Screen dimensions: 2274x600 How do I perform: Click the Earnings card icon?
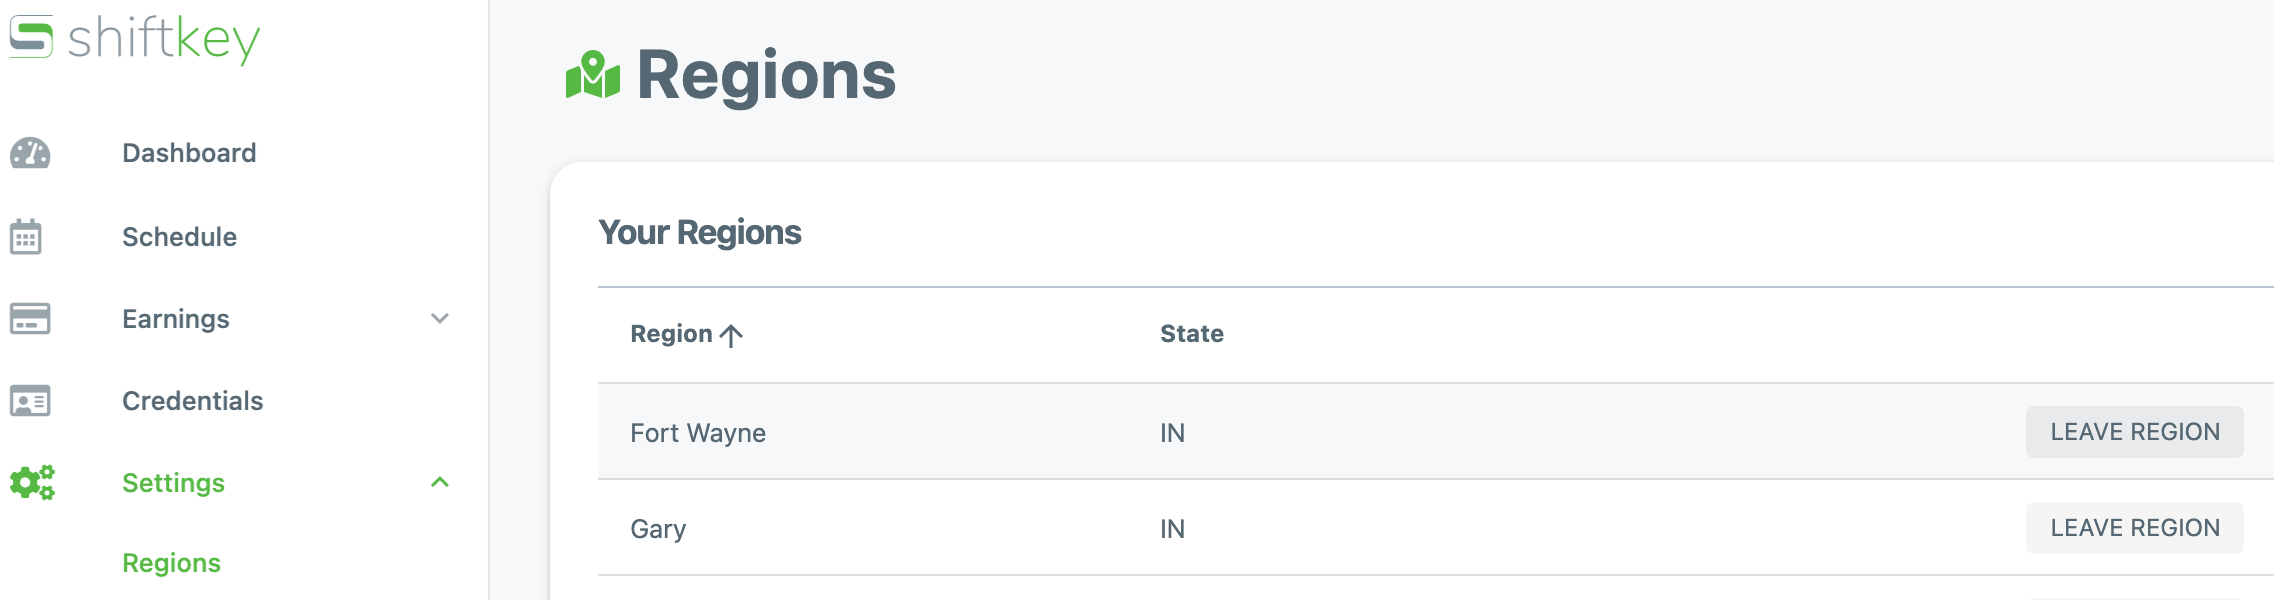(30, 319)
